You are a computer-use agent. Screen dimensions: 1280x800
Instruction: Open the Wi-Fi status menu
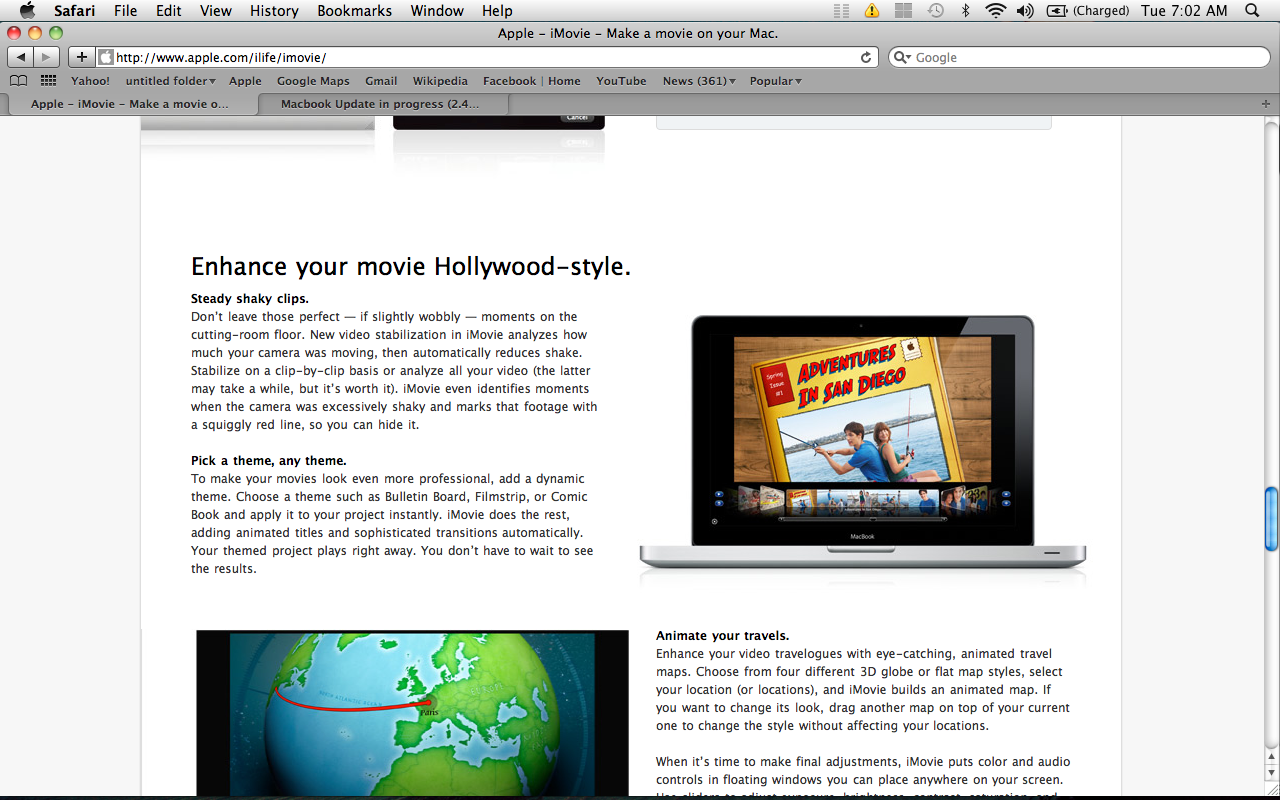point(995,11)
